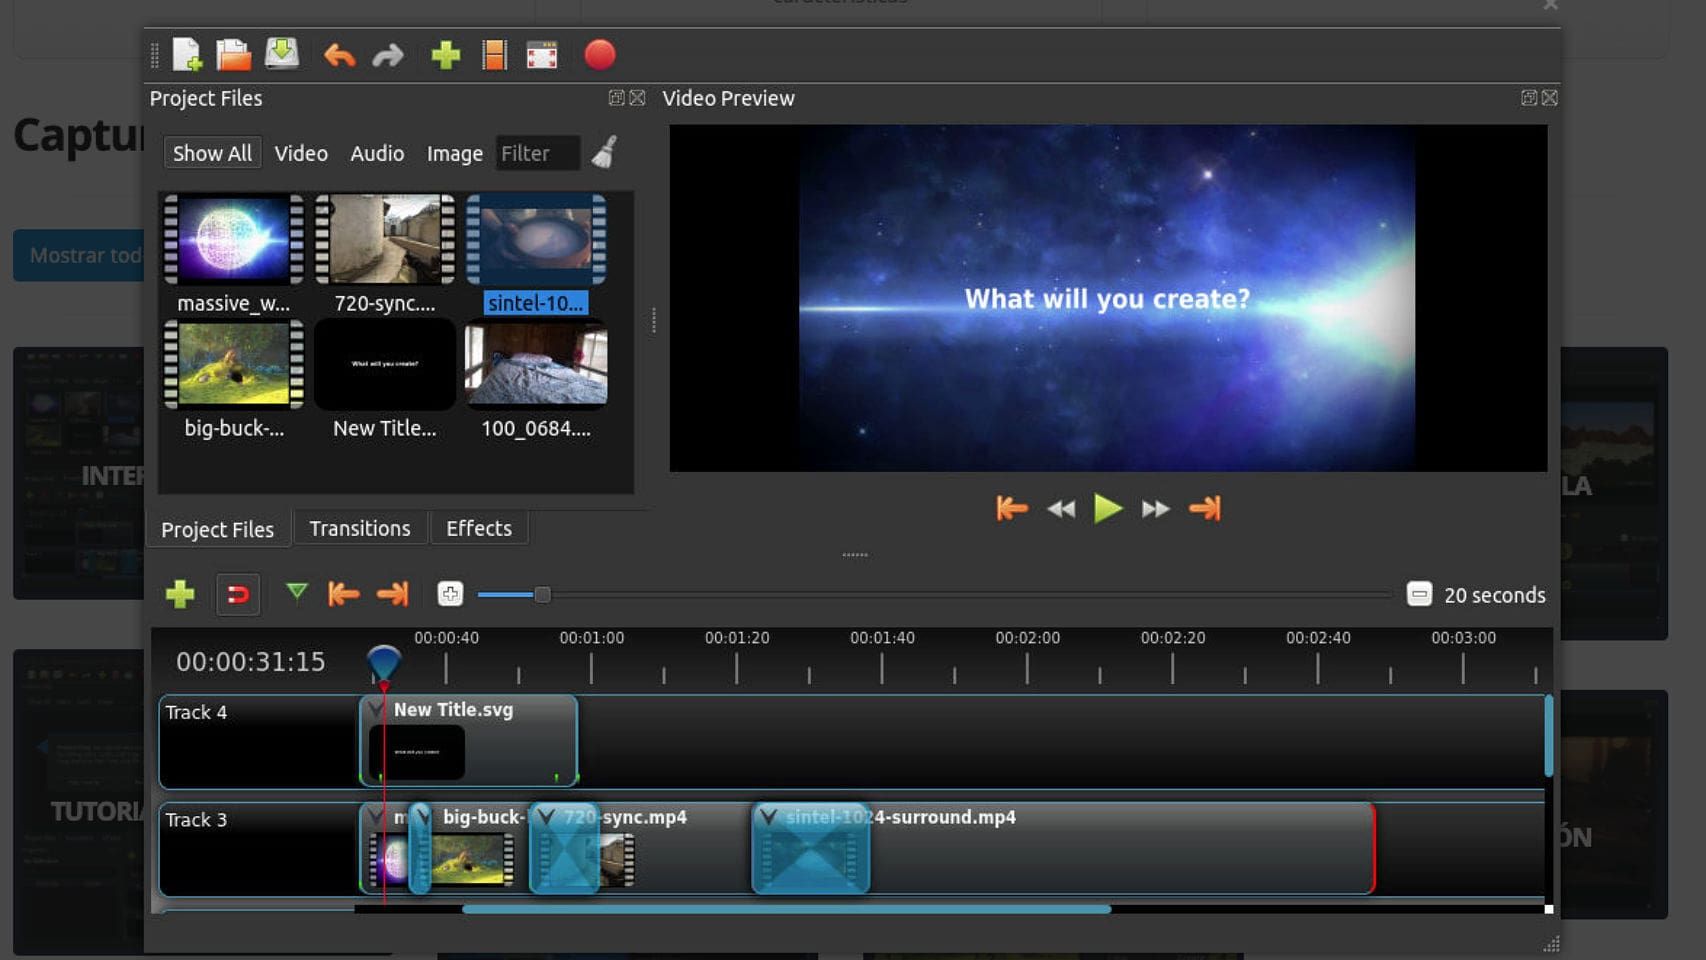Open the 720-sync.mp4 clip menu arrow
The image size is (1706, 960).
546,817
